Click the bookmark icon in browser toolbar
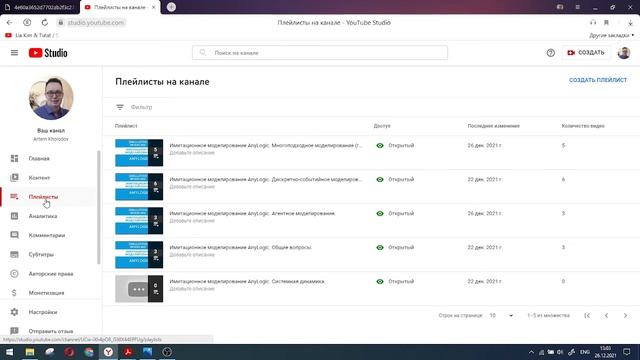640x360 pixels. [606, 22]
